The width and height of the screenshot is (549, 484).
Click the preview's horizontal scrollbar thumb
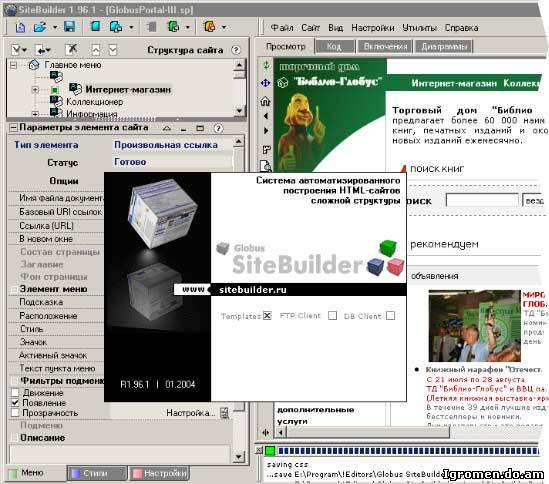click(x=368, y=433)
